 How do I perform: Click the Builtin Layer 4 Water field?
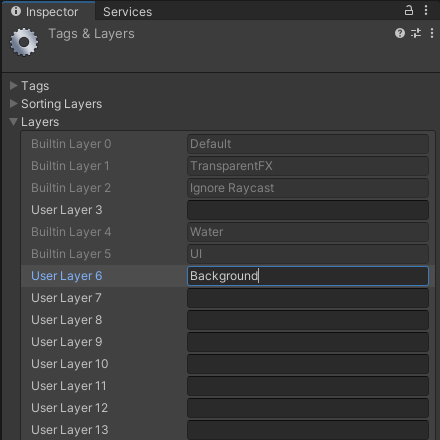(308, 232)
